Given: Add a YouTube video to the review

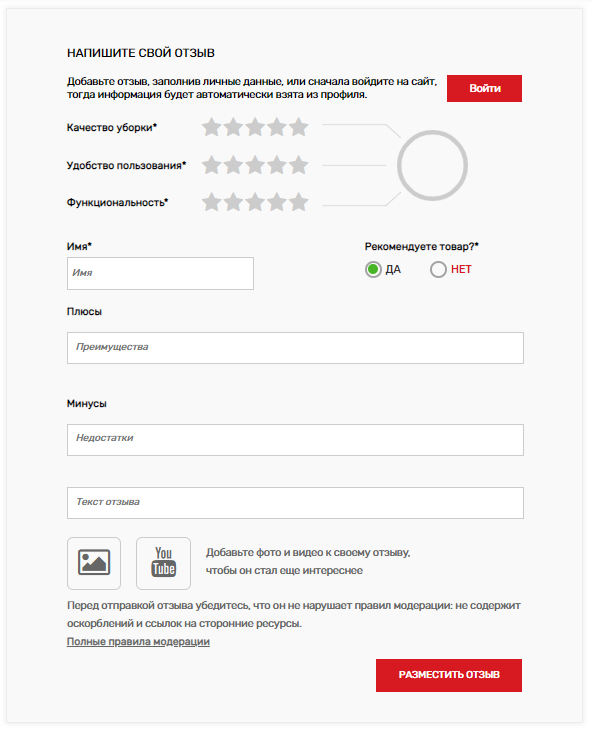Looking at the screenshot, I should 163,563.
